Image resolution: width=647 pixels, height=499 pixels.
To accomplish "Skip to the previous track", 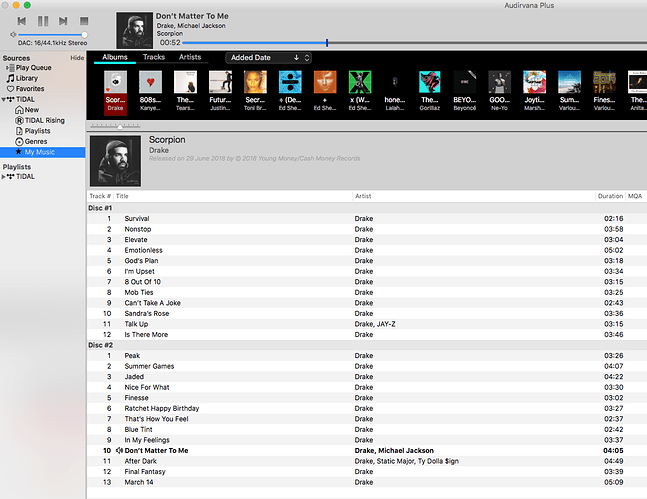I will [21, 21].
